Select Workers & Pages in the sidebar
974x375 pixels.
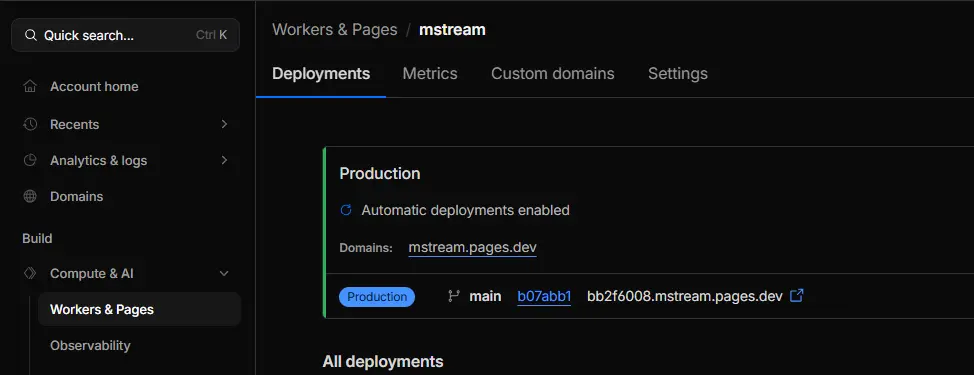[139, 309]
